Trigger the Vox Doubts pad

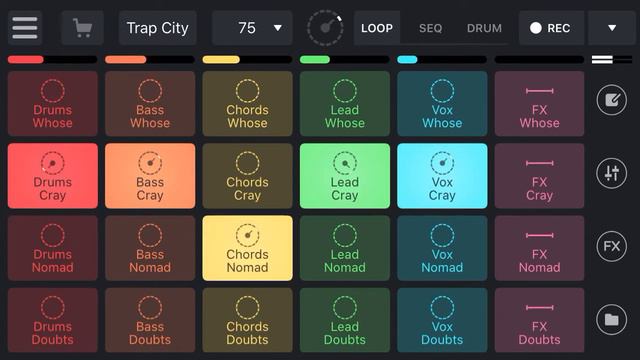[442, 320]
